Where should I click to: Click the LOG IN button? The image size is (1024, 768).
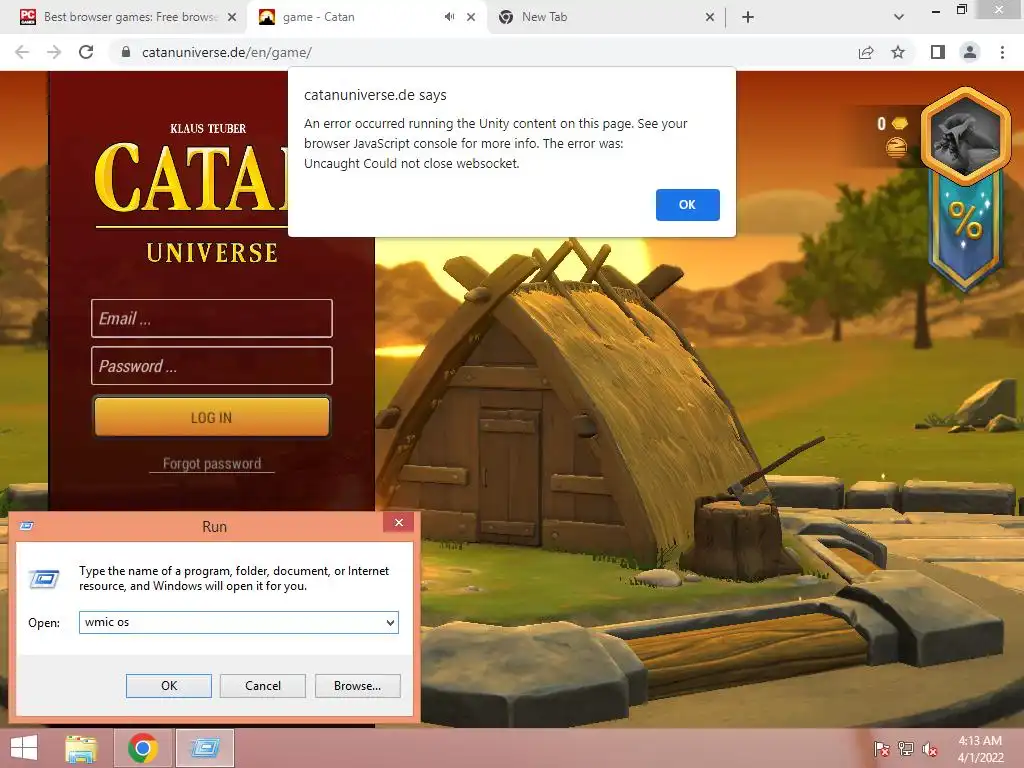click(212, 417)
